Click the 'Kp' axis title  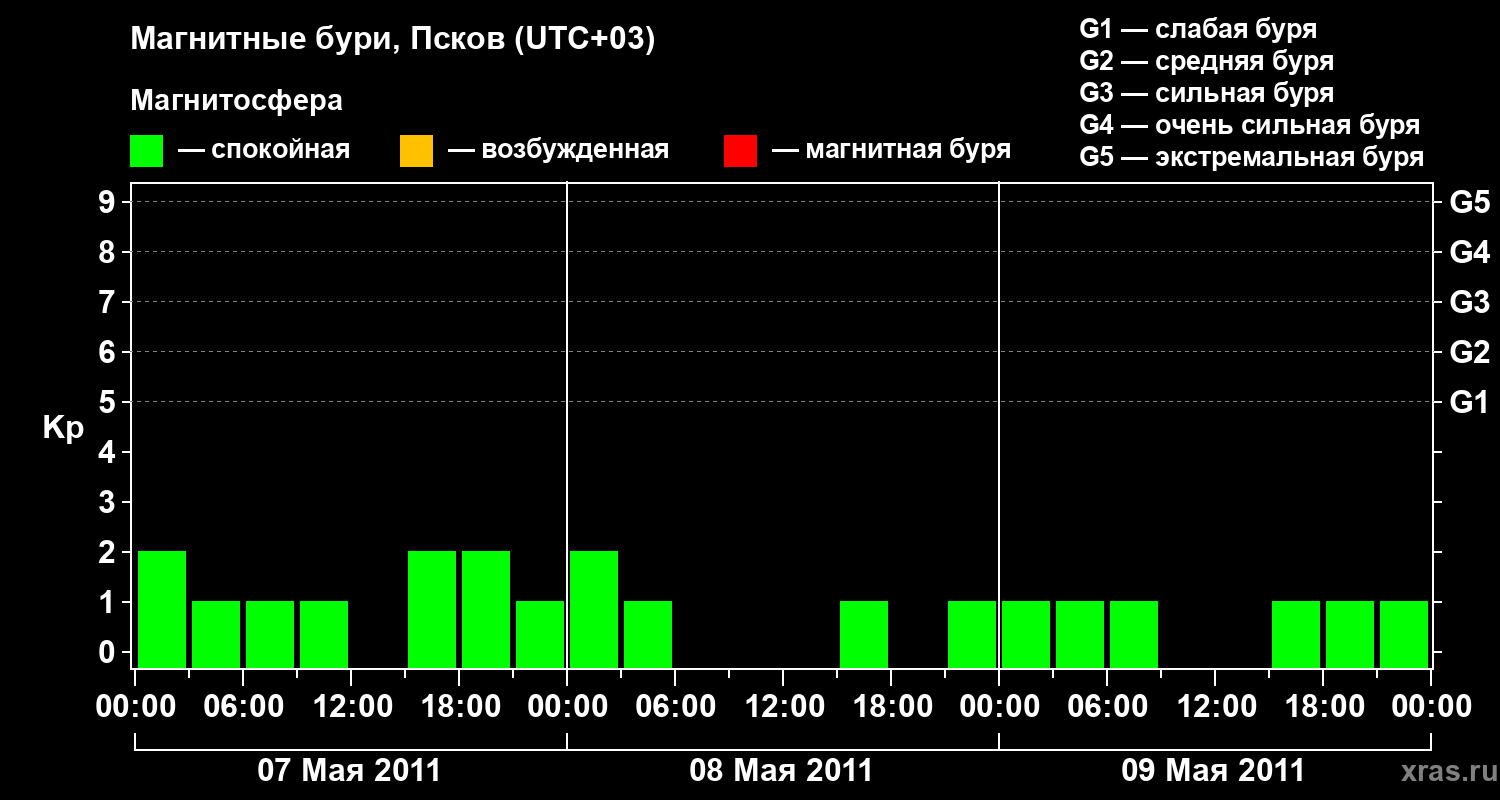pos(63,428)
